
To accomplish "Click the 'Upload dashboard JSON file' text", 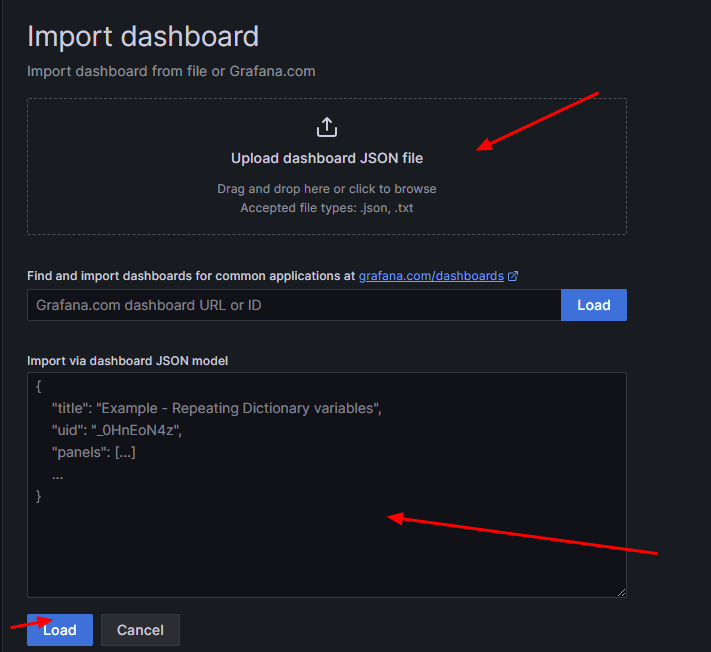I will [x=327, y=158].
